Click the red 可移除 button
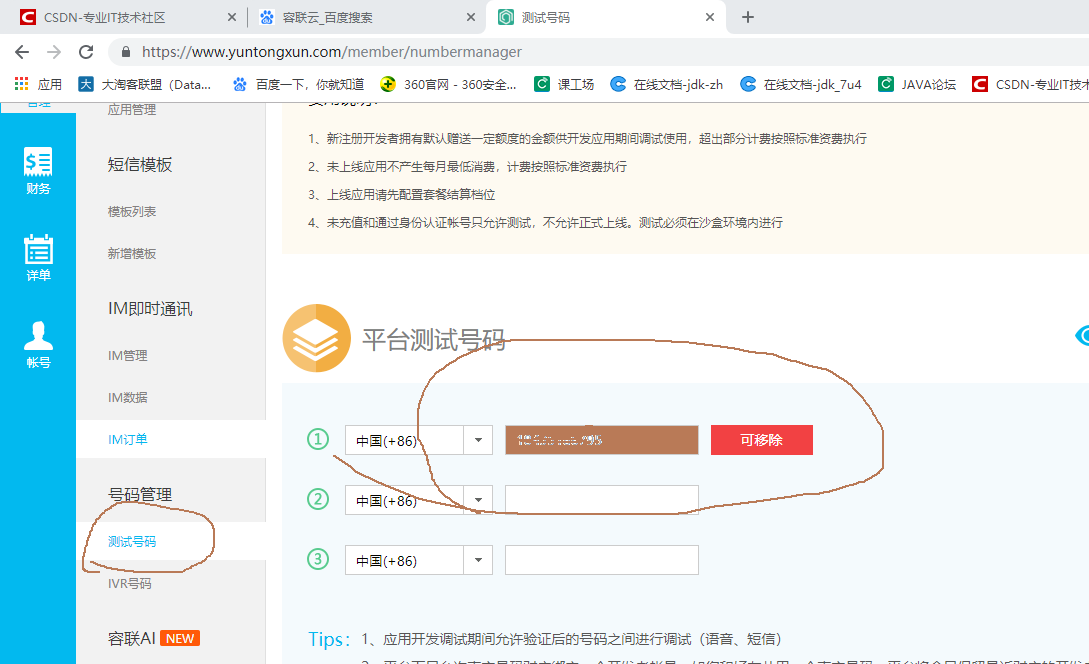 pyautogui.click(x=761, y=439)
